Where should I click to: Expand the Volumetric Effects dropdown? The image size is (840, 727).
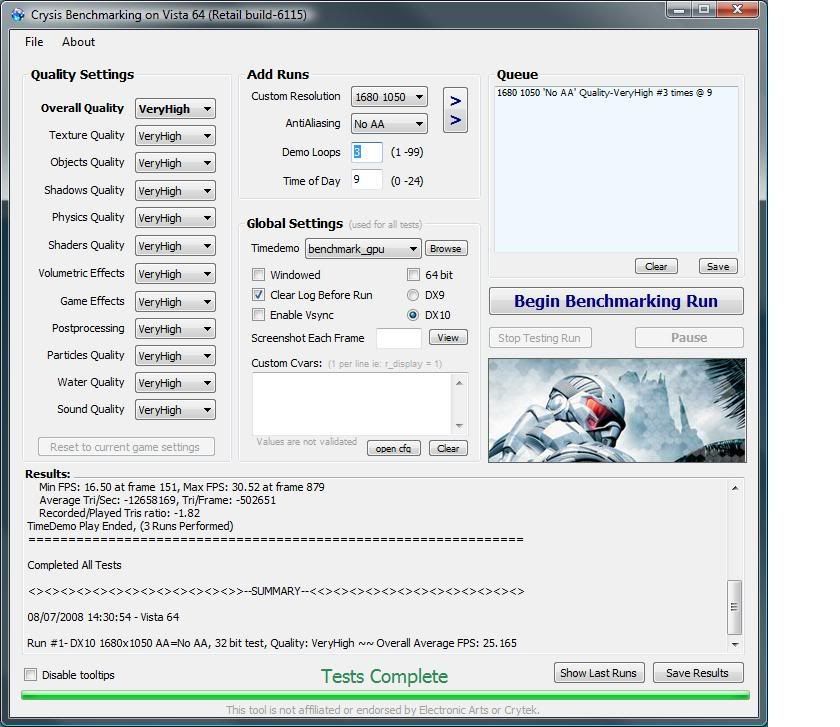[175, 274]
